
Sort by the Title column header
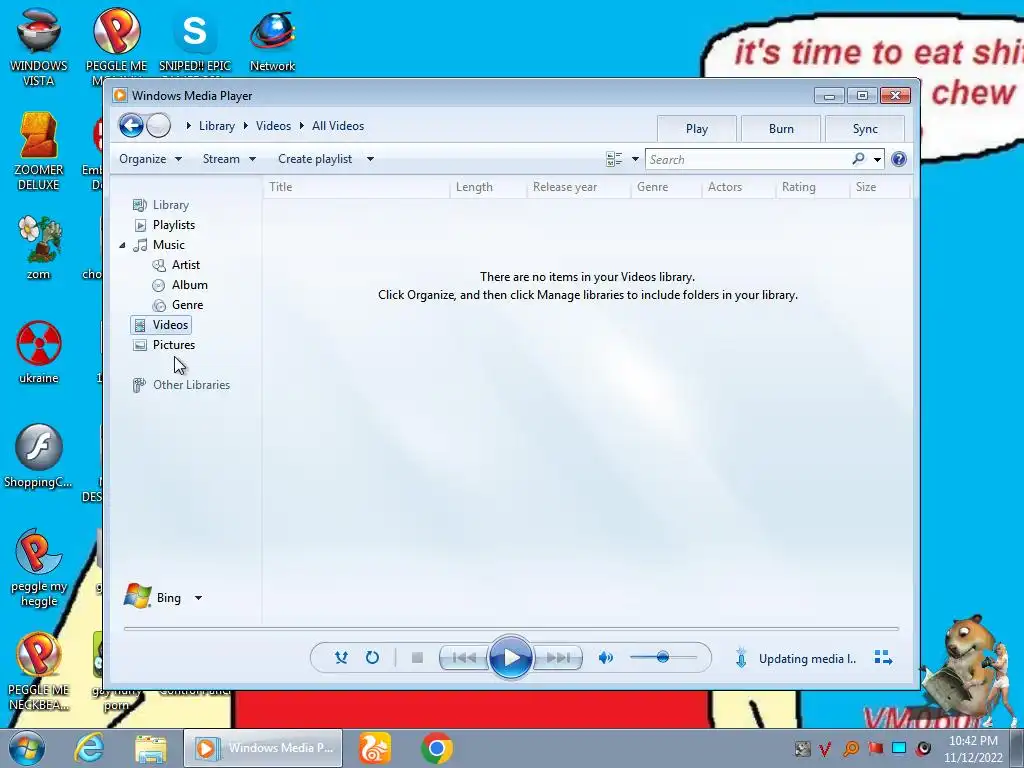tap(357, 187)
